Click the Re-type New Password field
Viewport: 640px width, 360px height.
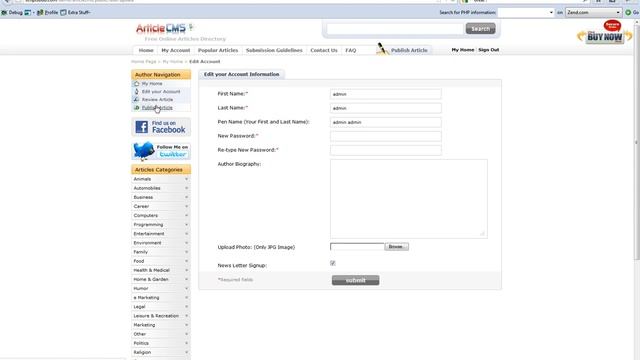pyautogui.click(x=385, y=150)
